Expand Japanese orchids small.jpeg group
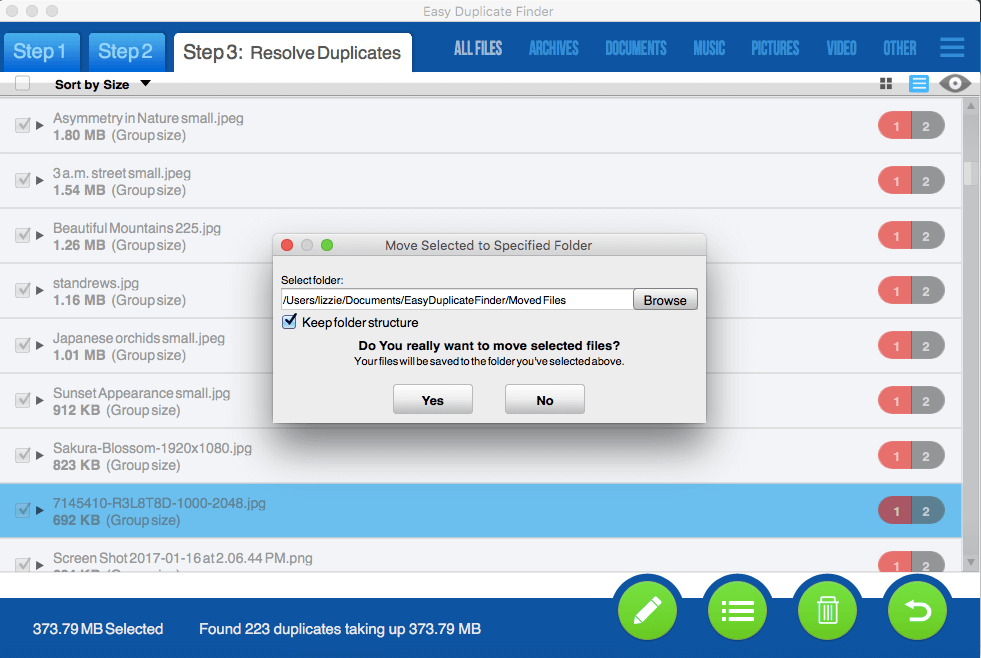 (39, 346)
